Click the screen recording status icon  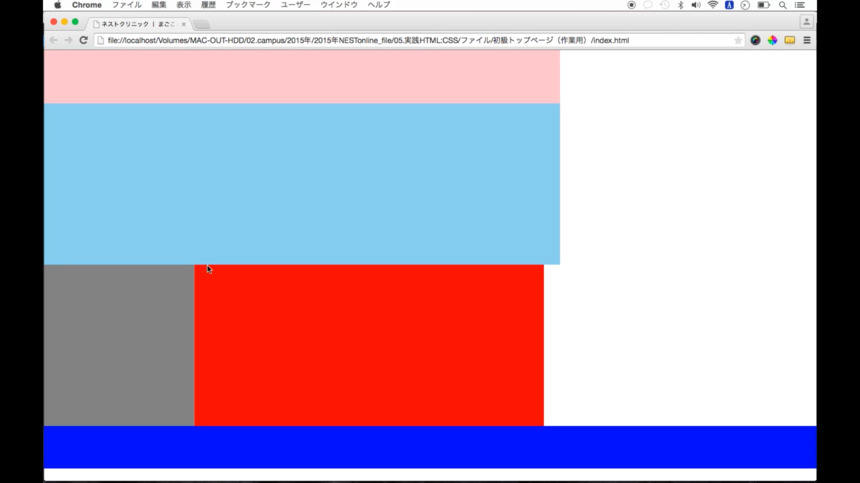[x=631, y=5]
